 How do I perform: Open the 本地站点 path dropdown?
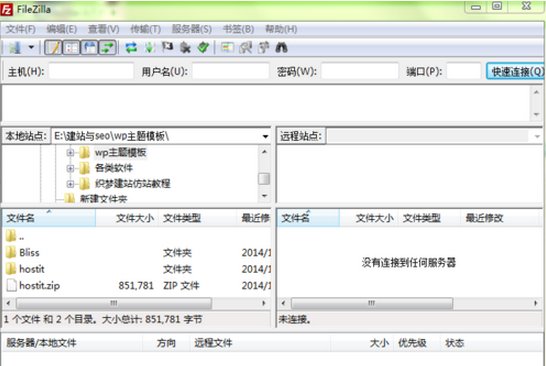tap(265, 136)
